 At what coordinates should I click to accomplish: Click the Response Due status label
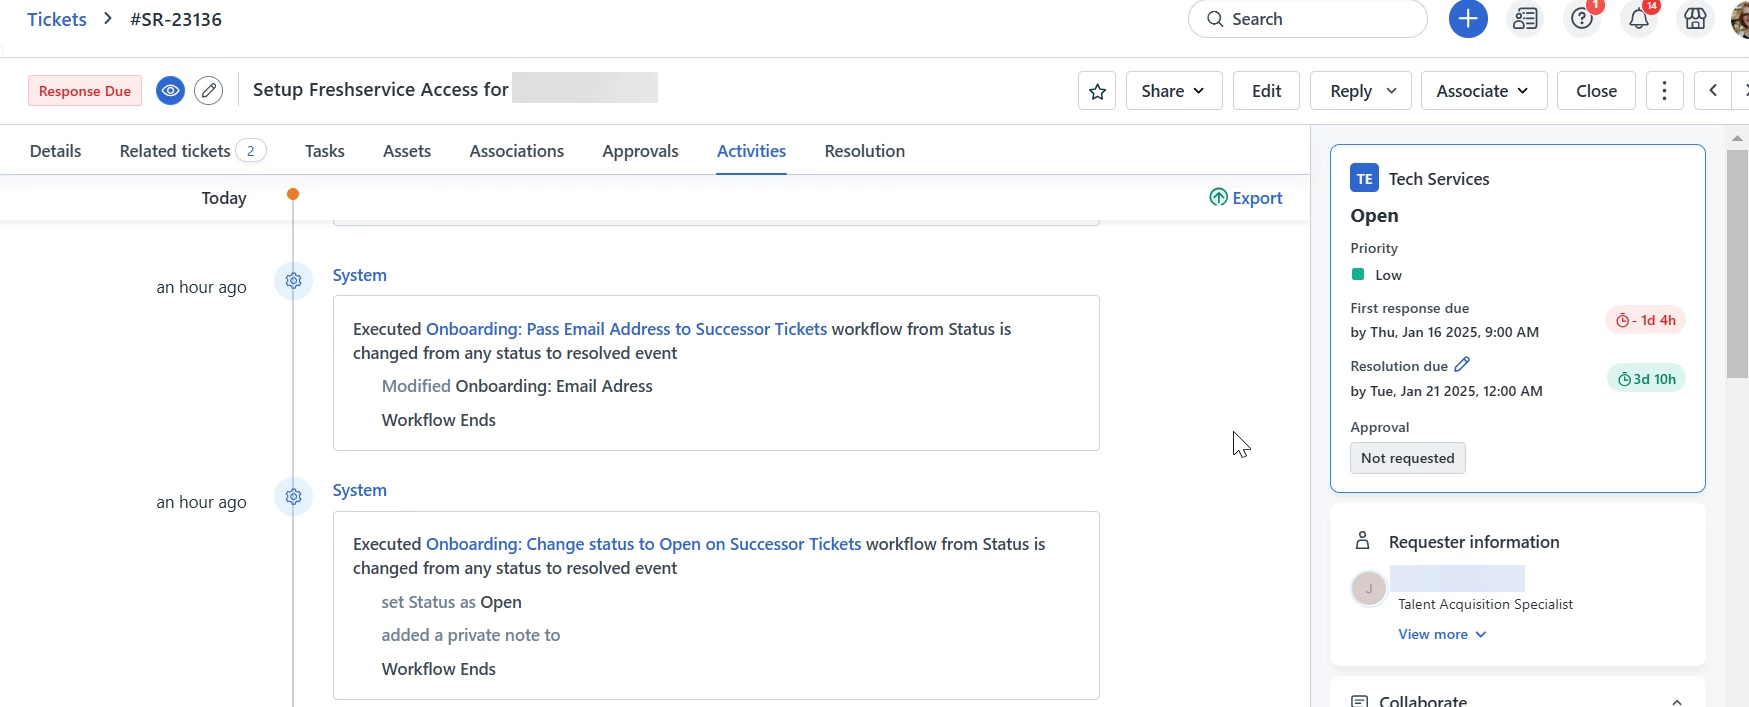point(85,91)
